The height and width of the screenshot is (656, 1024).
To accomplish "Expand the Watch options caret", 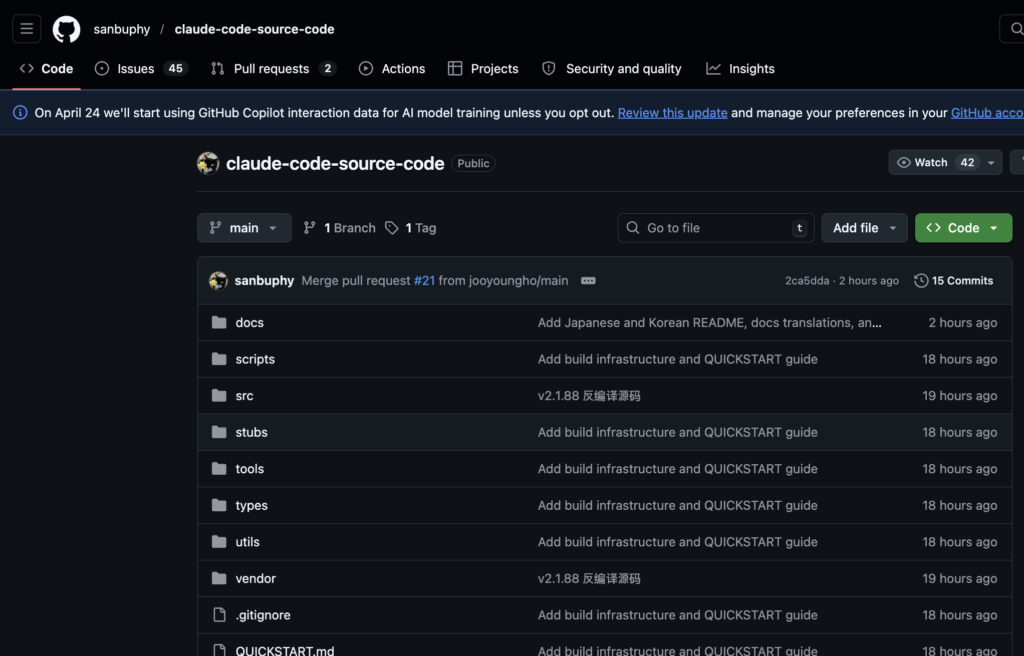I will point(991,163).
